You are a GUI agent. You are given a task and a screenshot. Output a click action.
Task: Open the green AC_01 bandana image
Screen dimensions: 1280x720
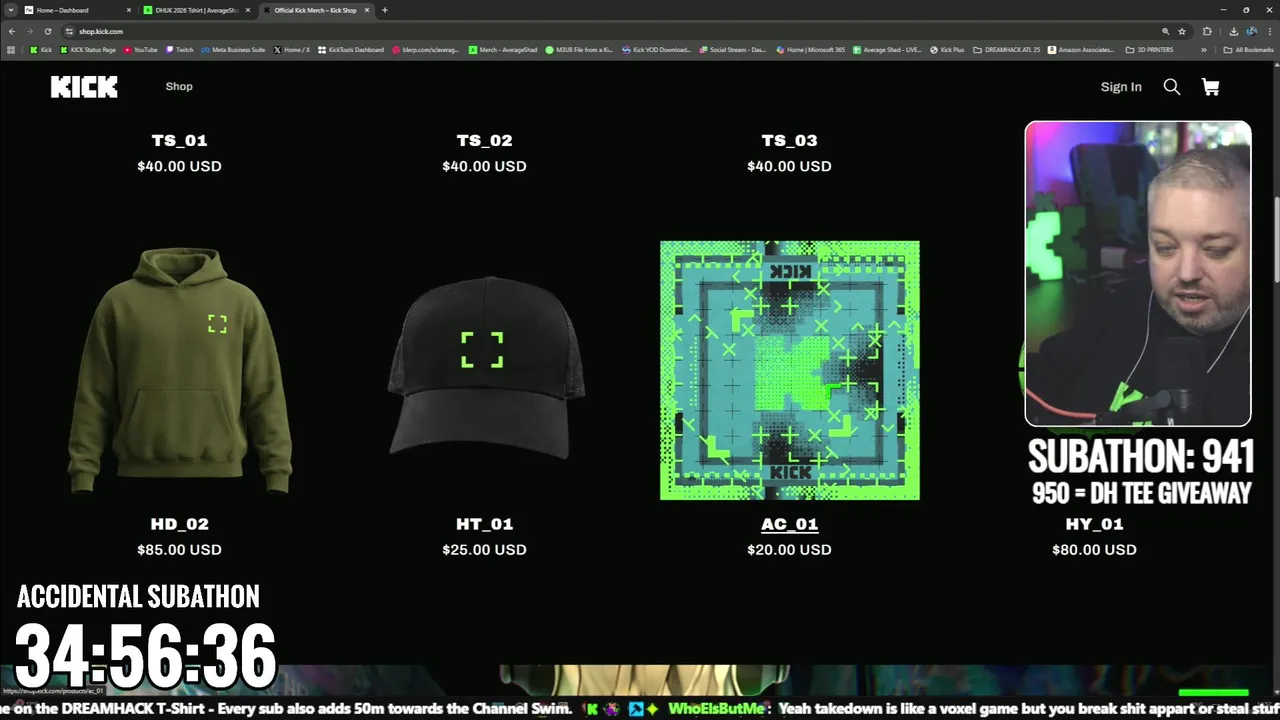790,370
